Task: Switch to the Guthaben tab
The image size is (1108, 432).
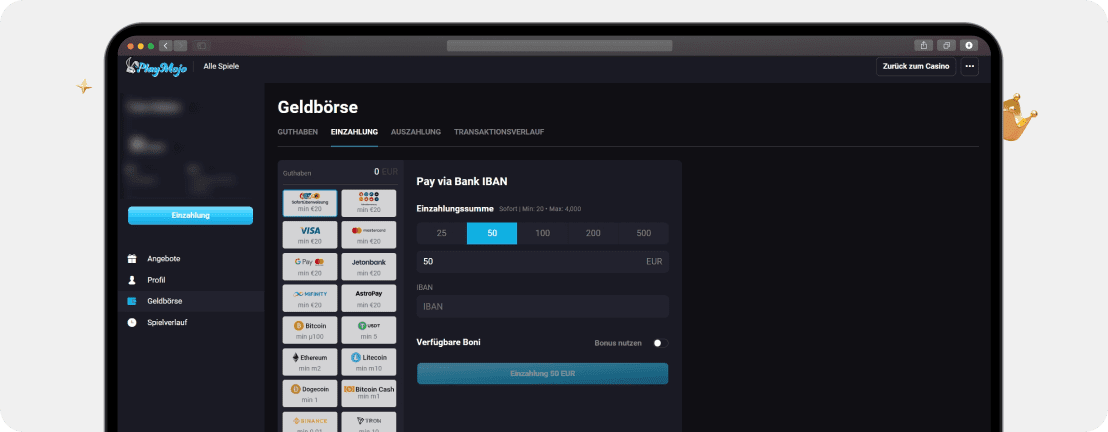Action: [297, 132]
